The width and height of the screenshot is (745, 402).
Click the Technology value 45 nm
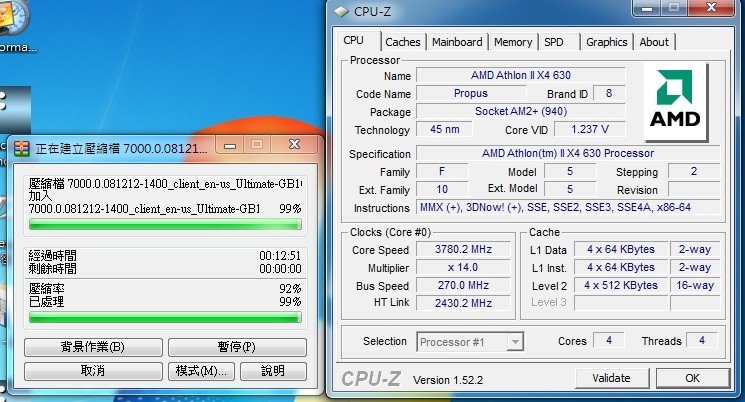click(444, 129)
